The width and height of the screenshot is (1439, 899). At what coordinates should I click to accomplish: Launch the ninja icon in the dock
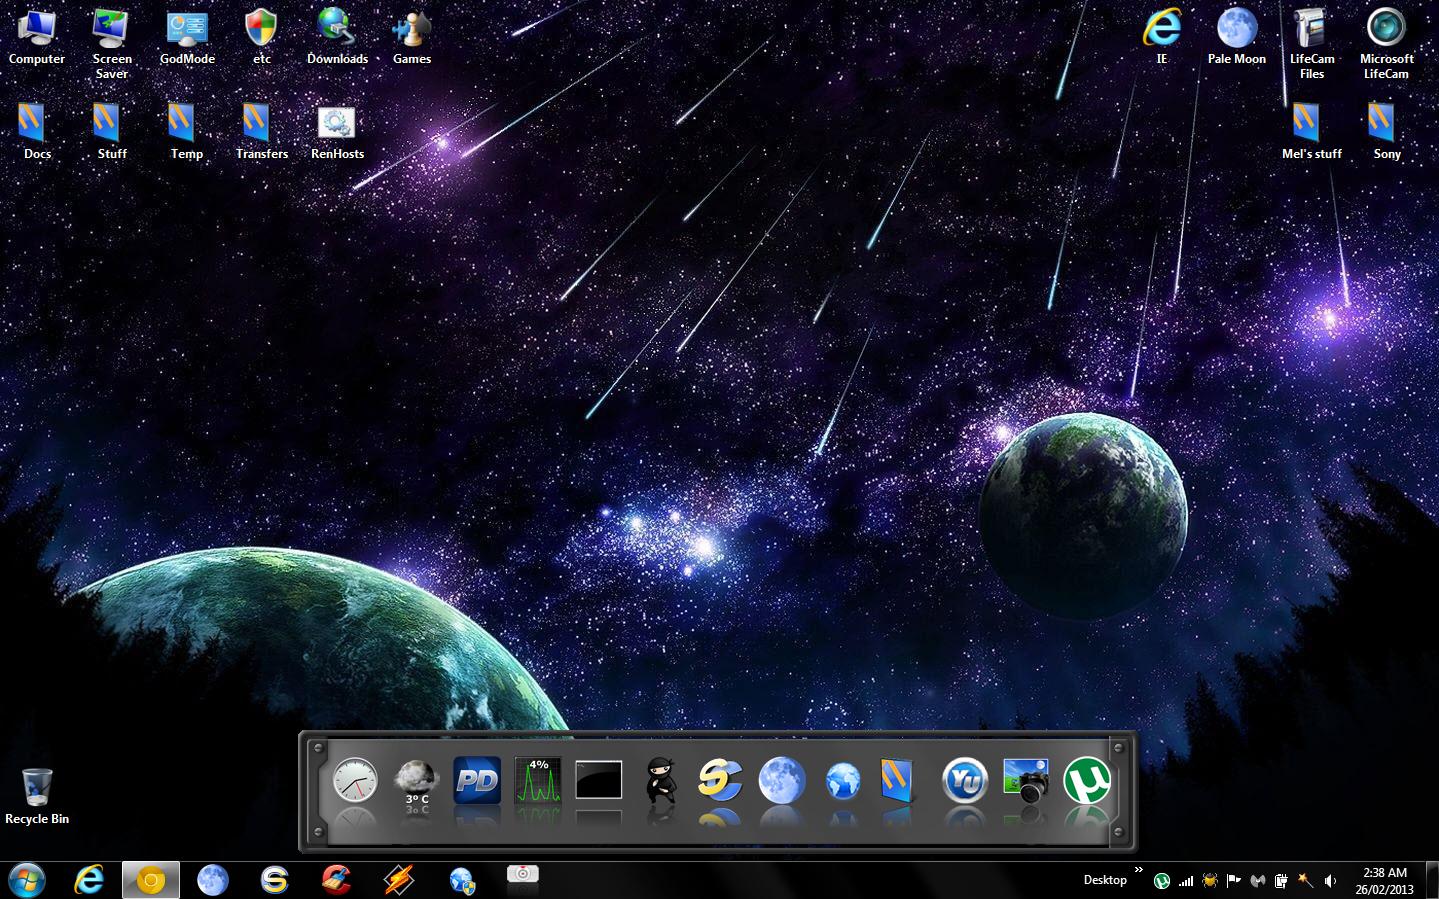click(660, 781)
